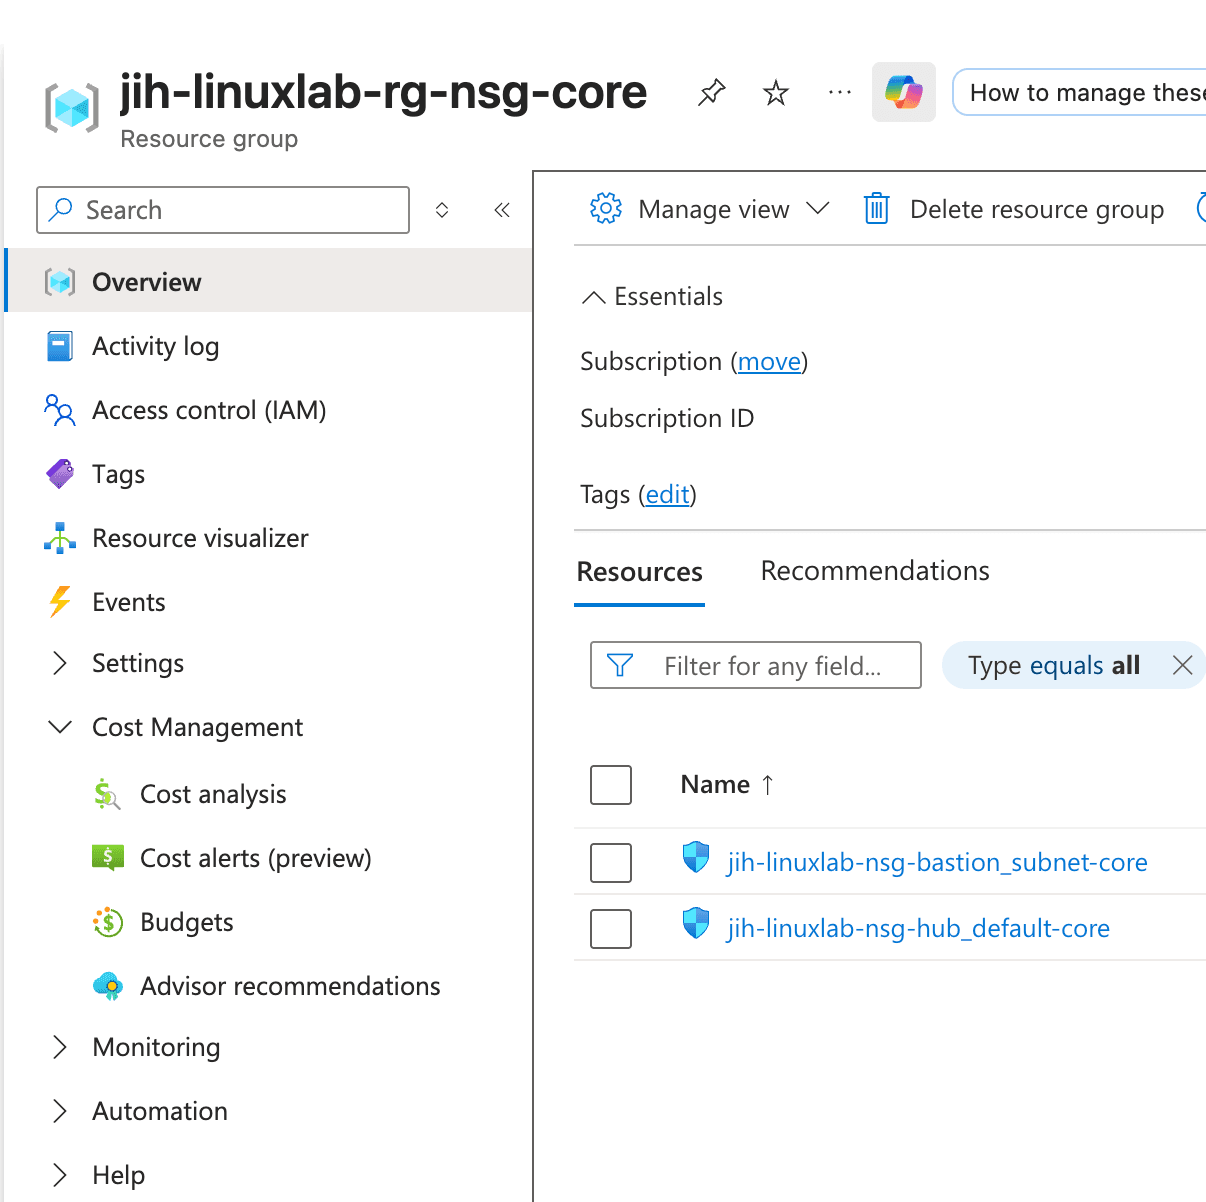Click the Manage view gear icon
The height and width of the screenshot is (1202, 1206).
[x=605, y=208]
